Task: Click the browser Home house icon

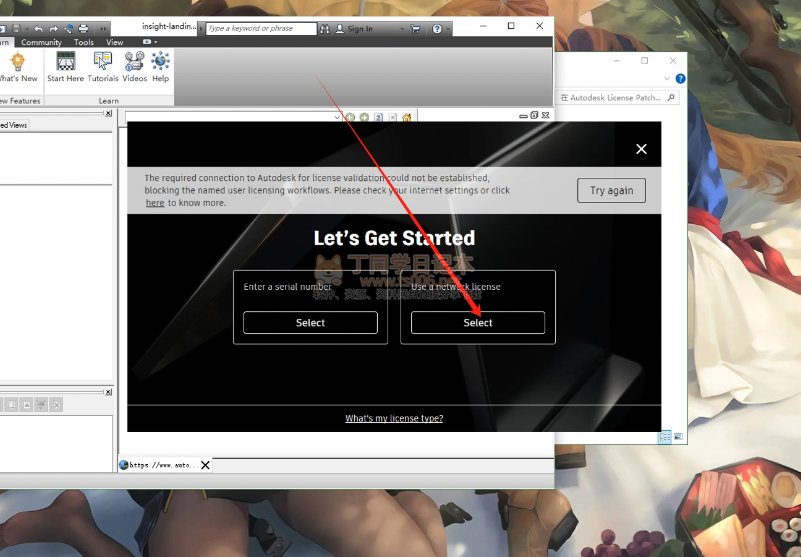Action: [x=407, y=118]
